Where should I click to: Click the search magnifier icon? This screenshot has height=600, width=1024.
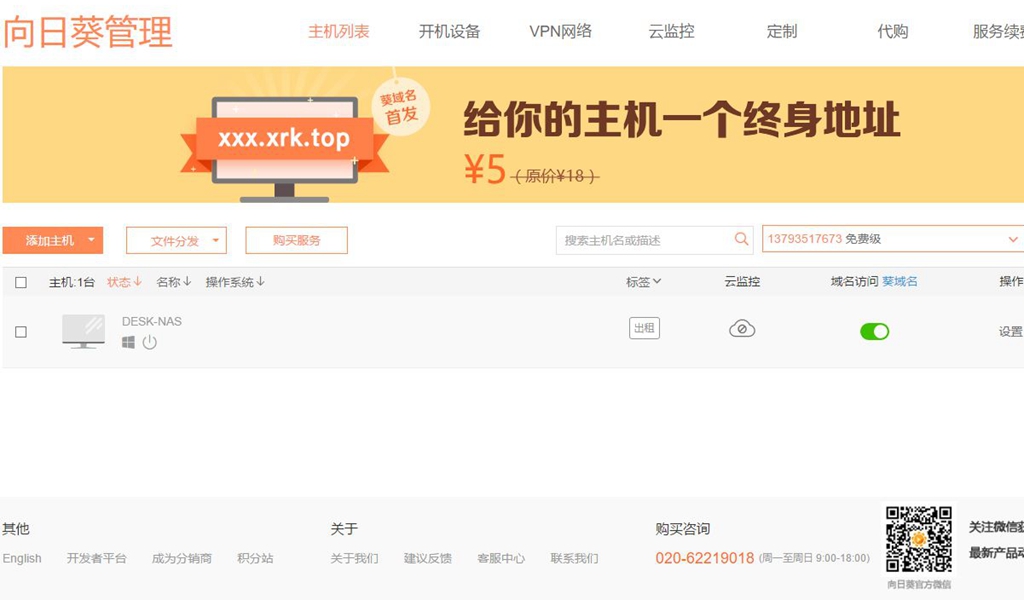point(741,239)
